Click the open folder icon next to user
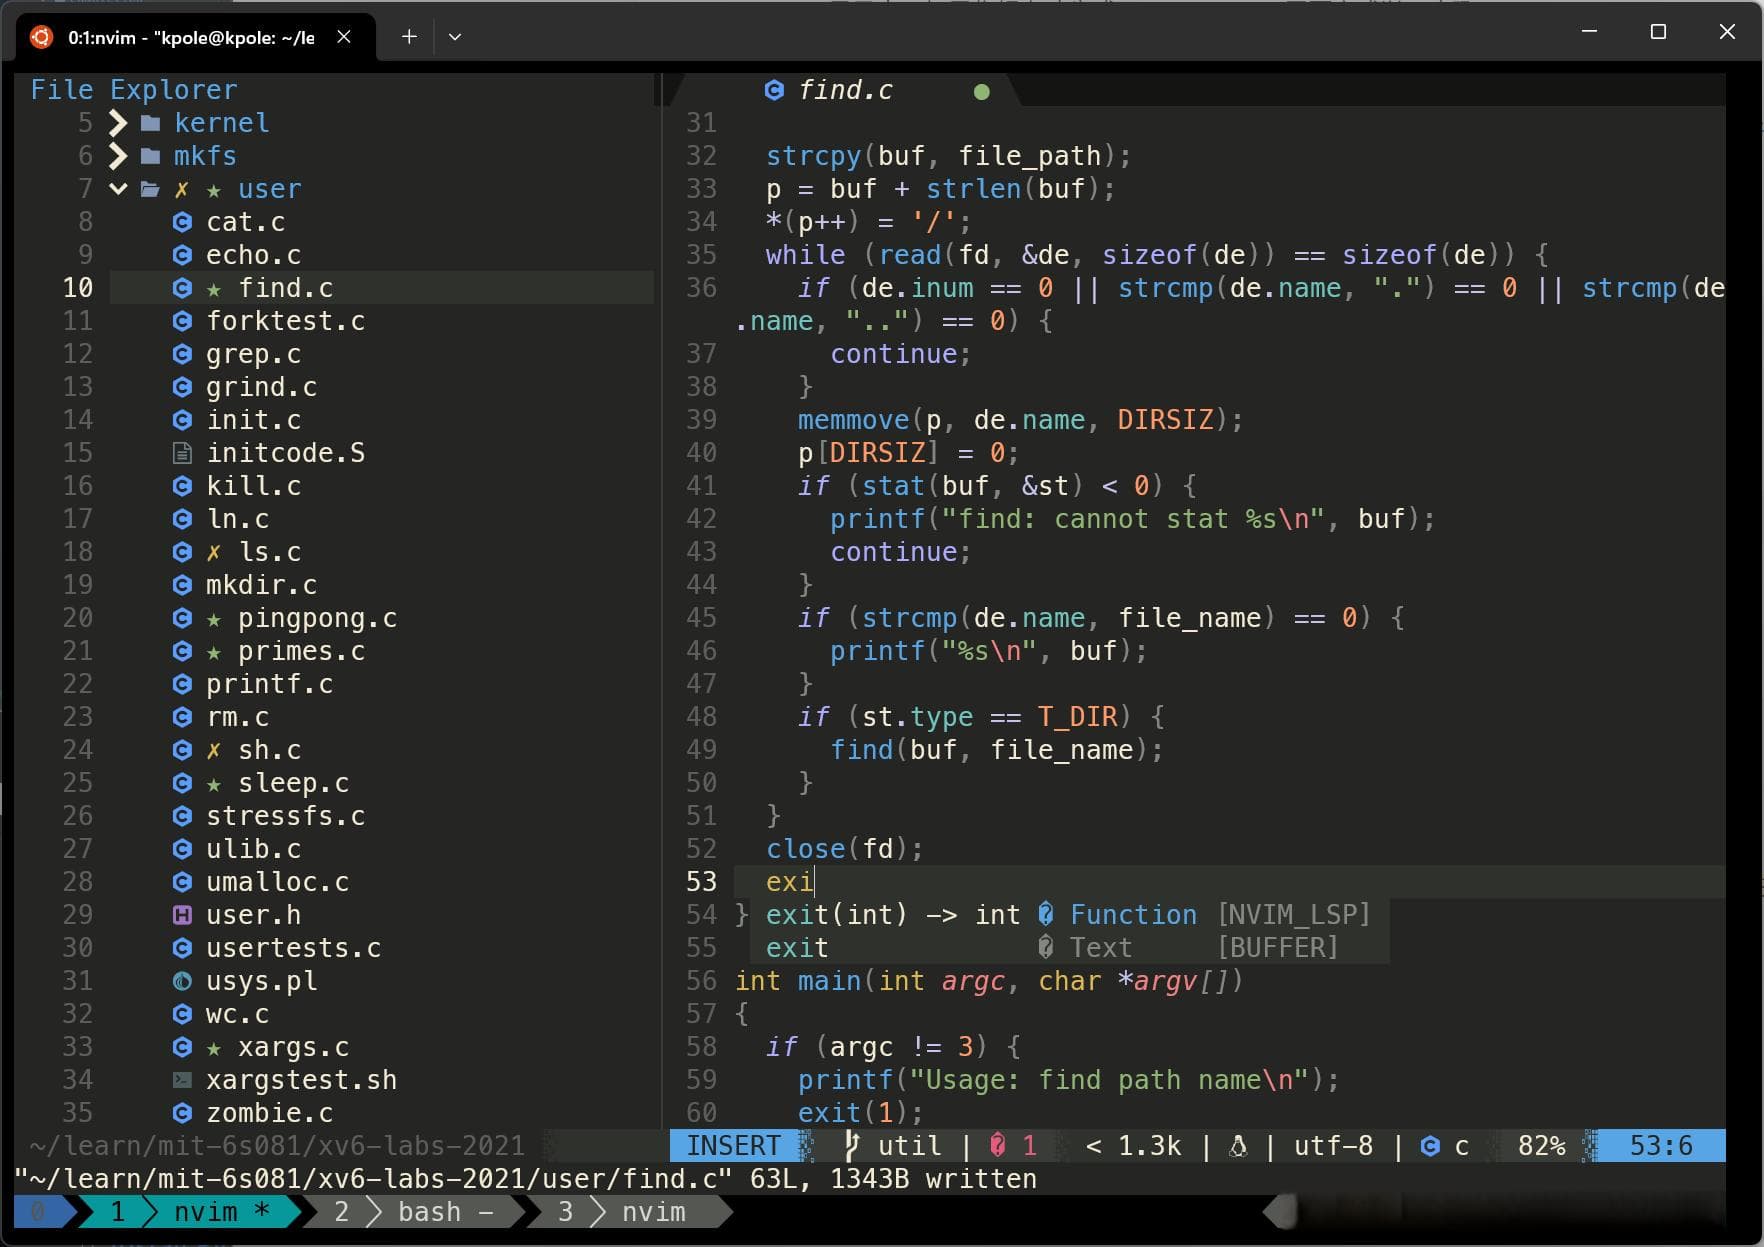This screenshot has width=1764, height=1247. tap(151, 189)
